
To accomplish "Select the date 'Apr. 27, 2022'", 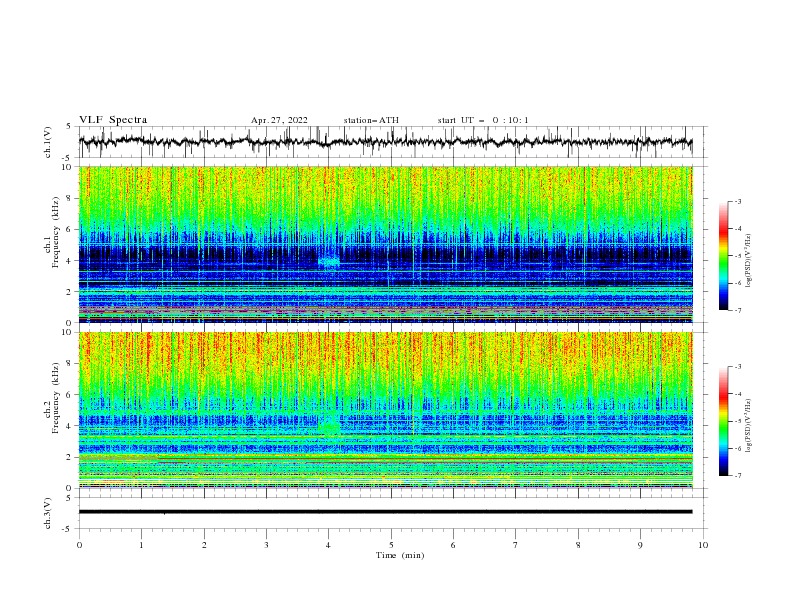I will [279, 120].
